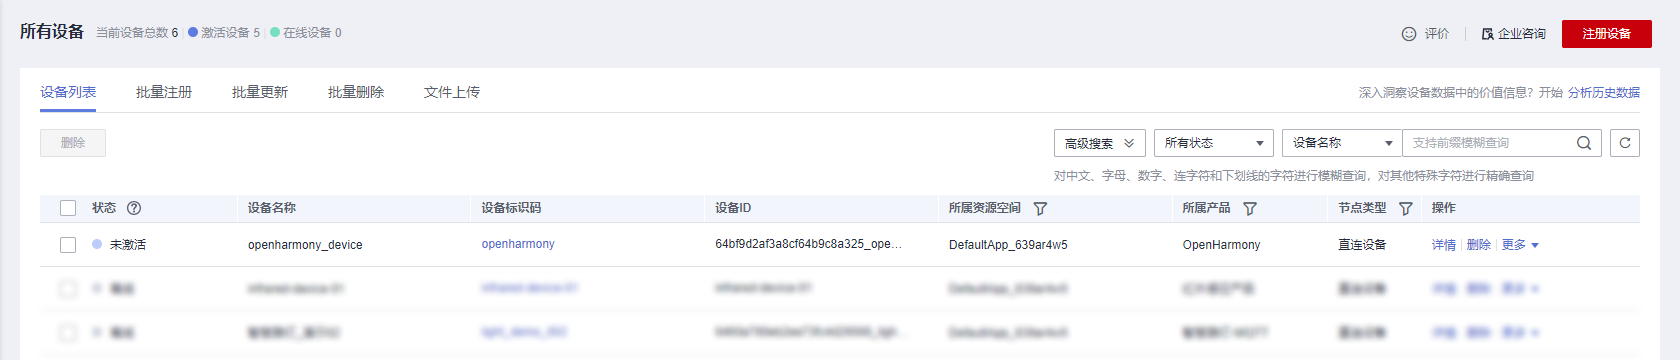The width and height of the screenshot is (1680, 360).
Task: Click the smiley 评价 feedback icon
Action: point(1408,33)
